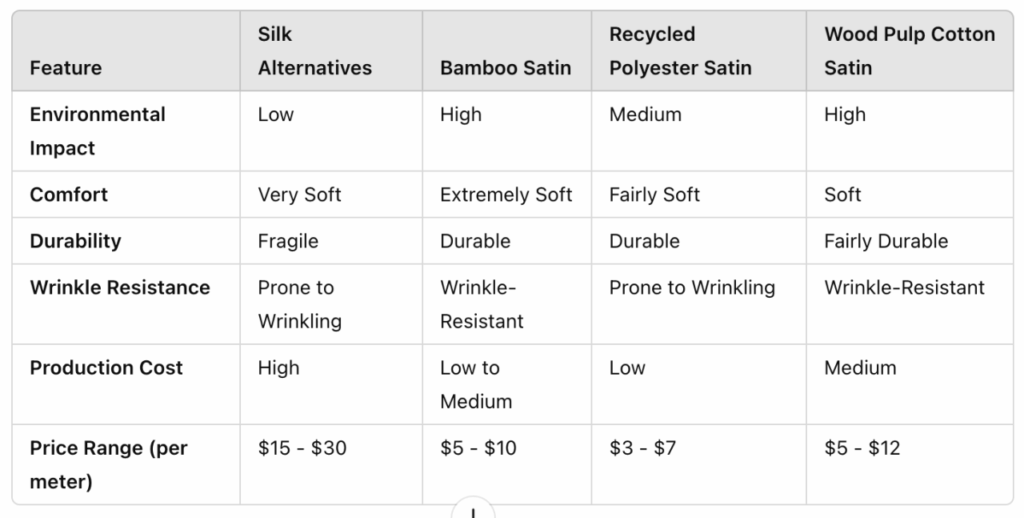
Task: Click the Comfort row label
Action: click(69, 195)
